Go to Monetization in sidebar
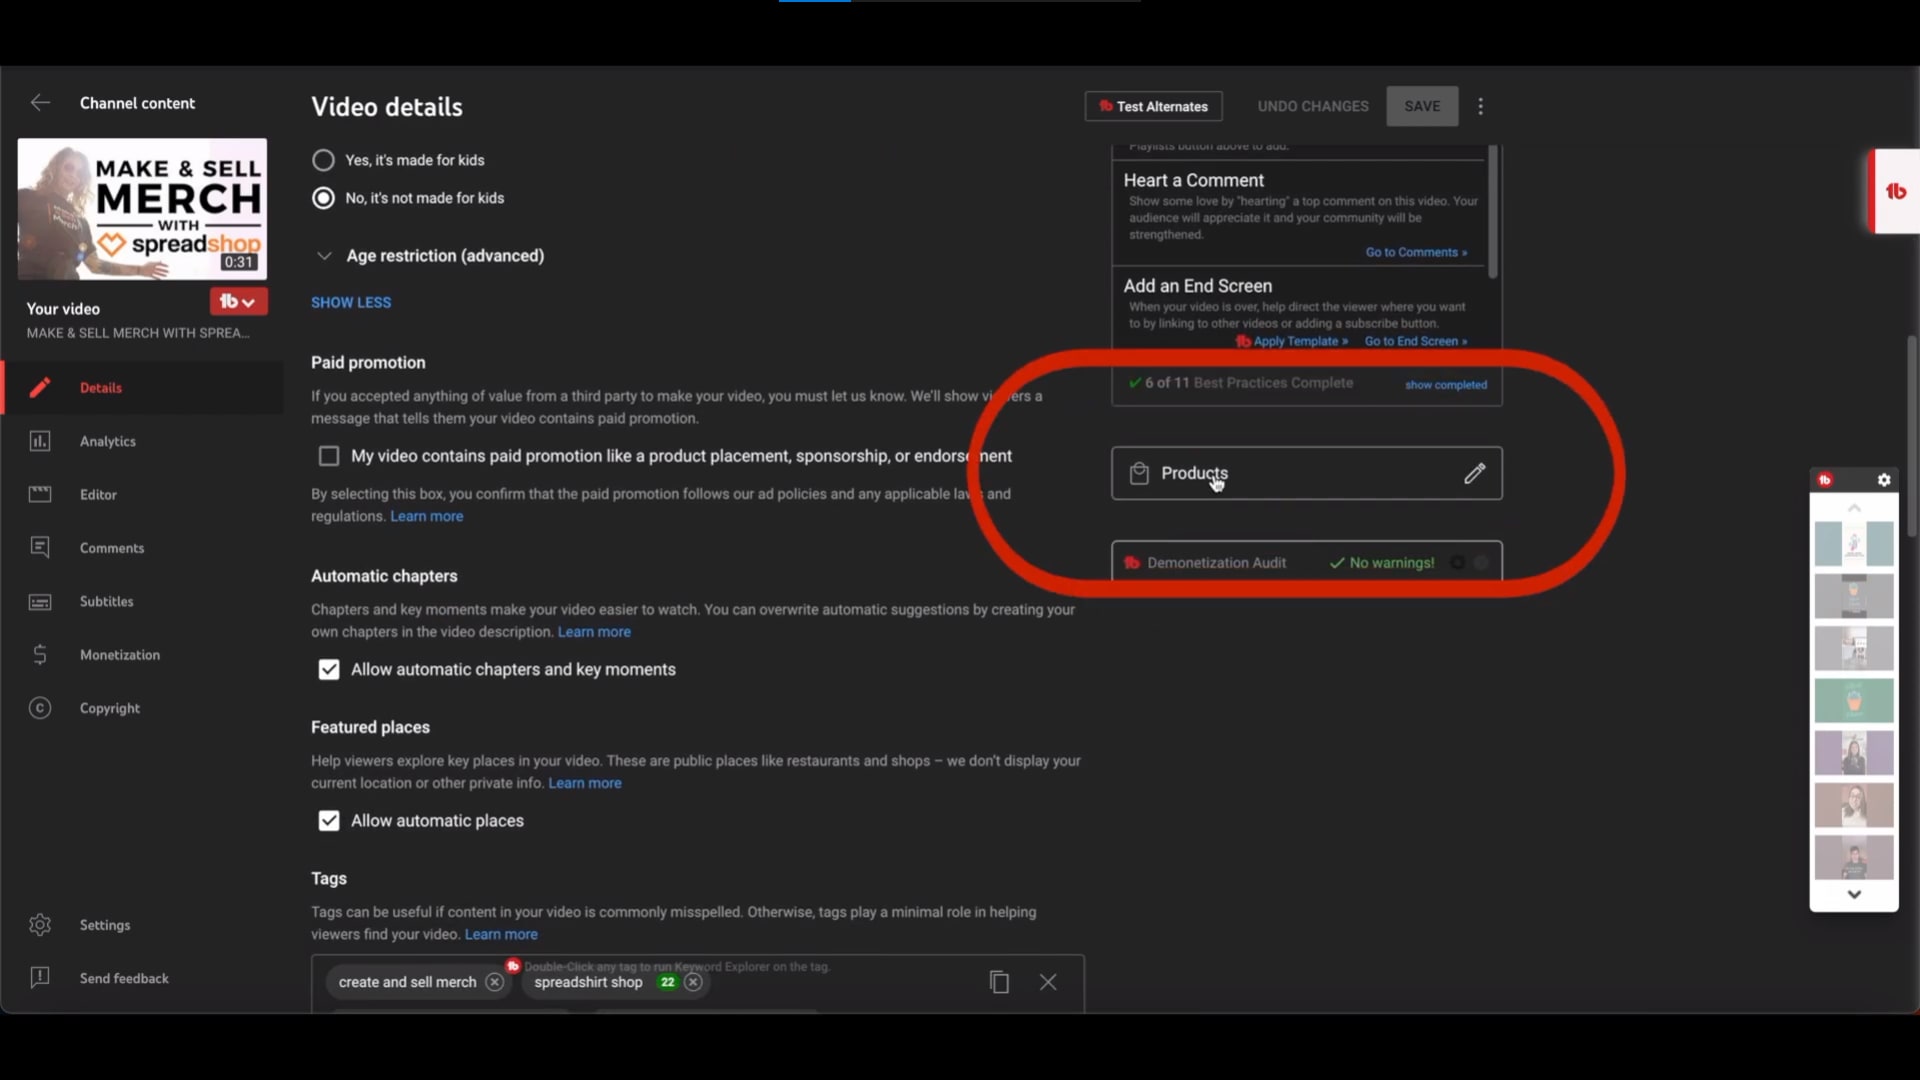This screenshot has height=1080, width=1920. [119, 655]
